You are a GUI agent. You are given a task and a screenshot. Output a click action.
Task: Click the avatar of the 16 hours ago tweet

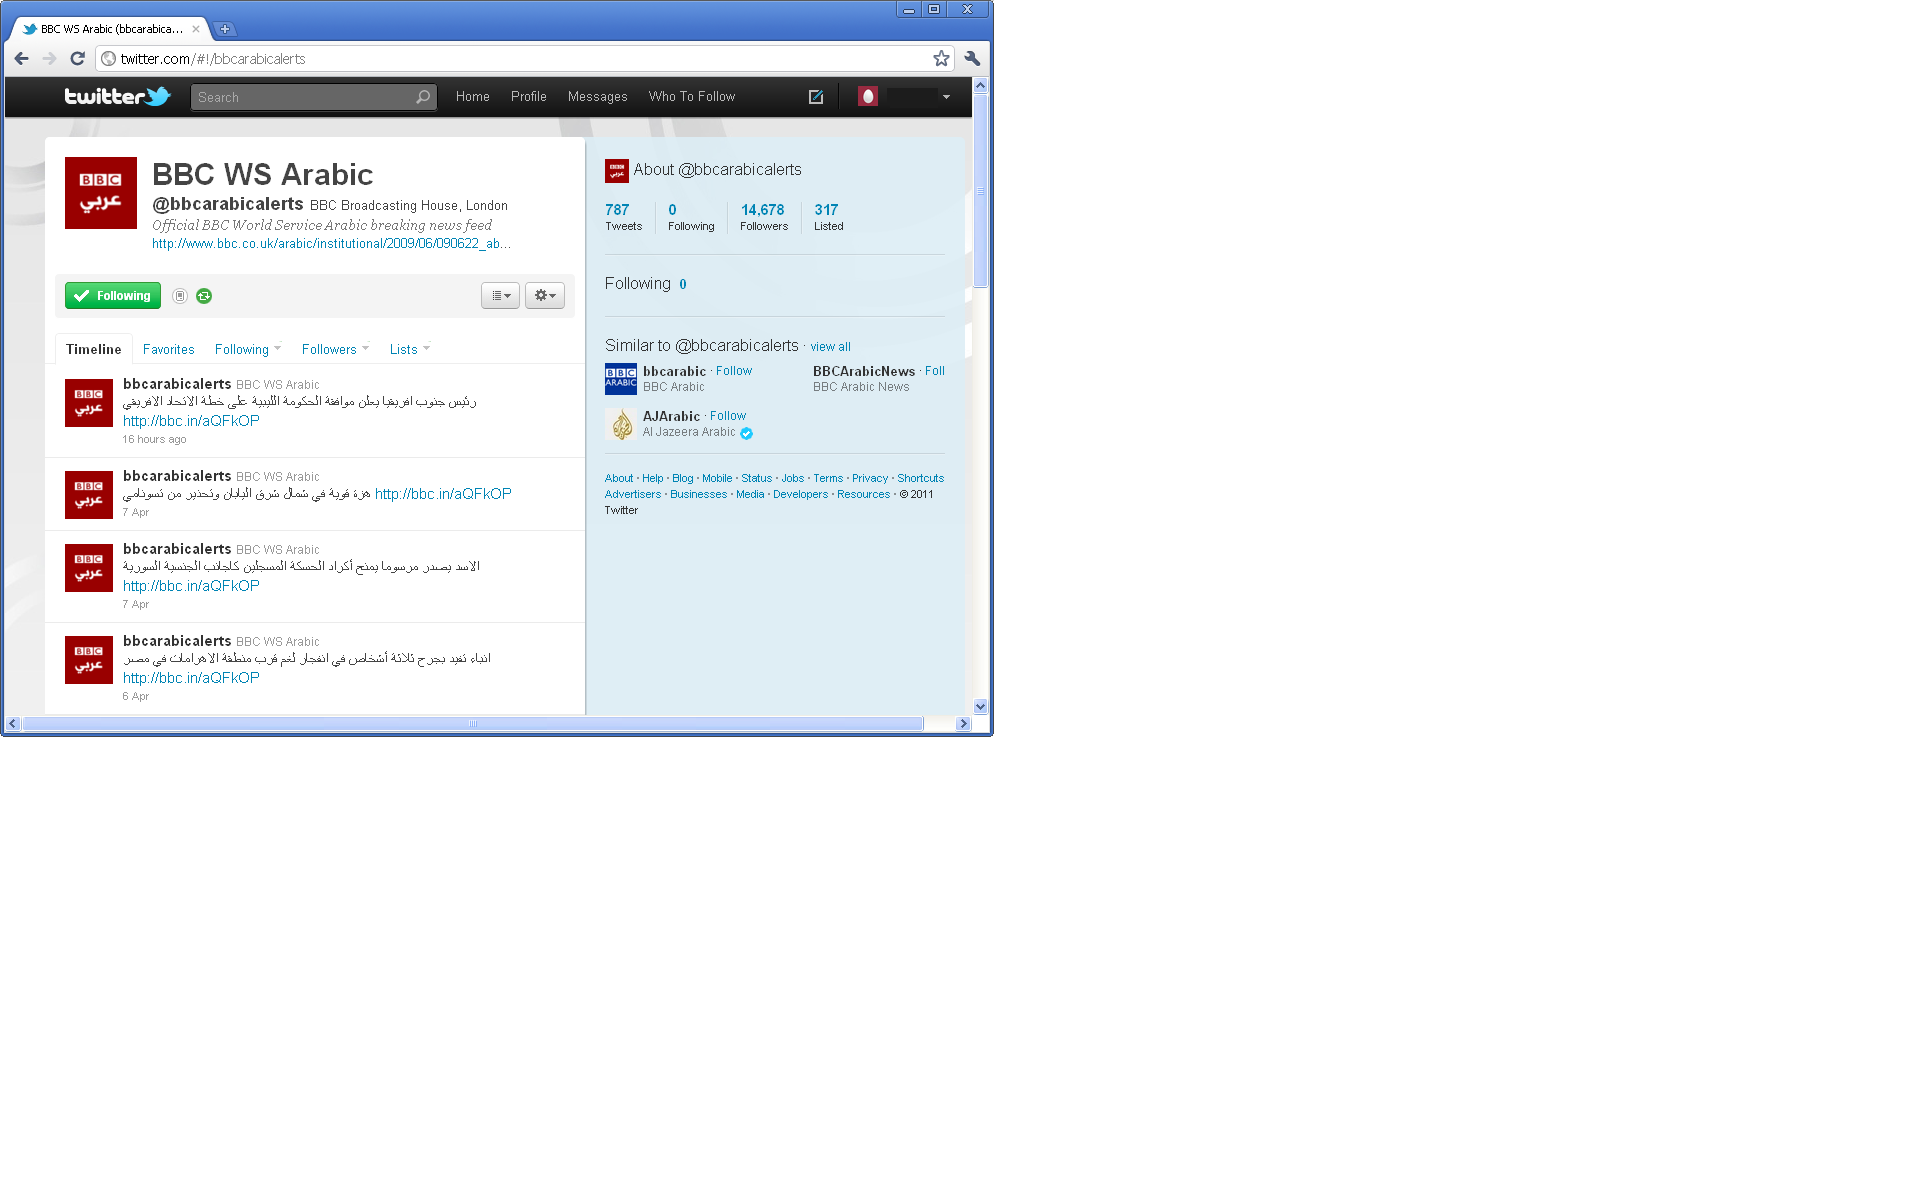89,403
